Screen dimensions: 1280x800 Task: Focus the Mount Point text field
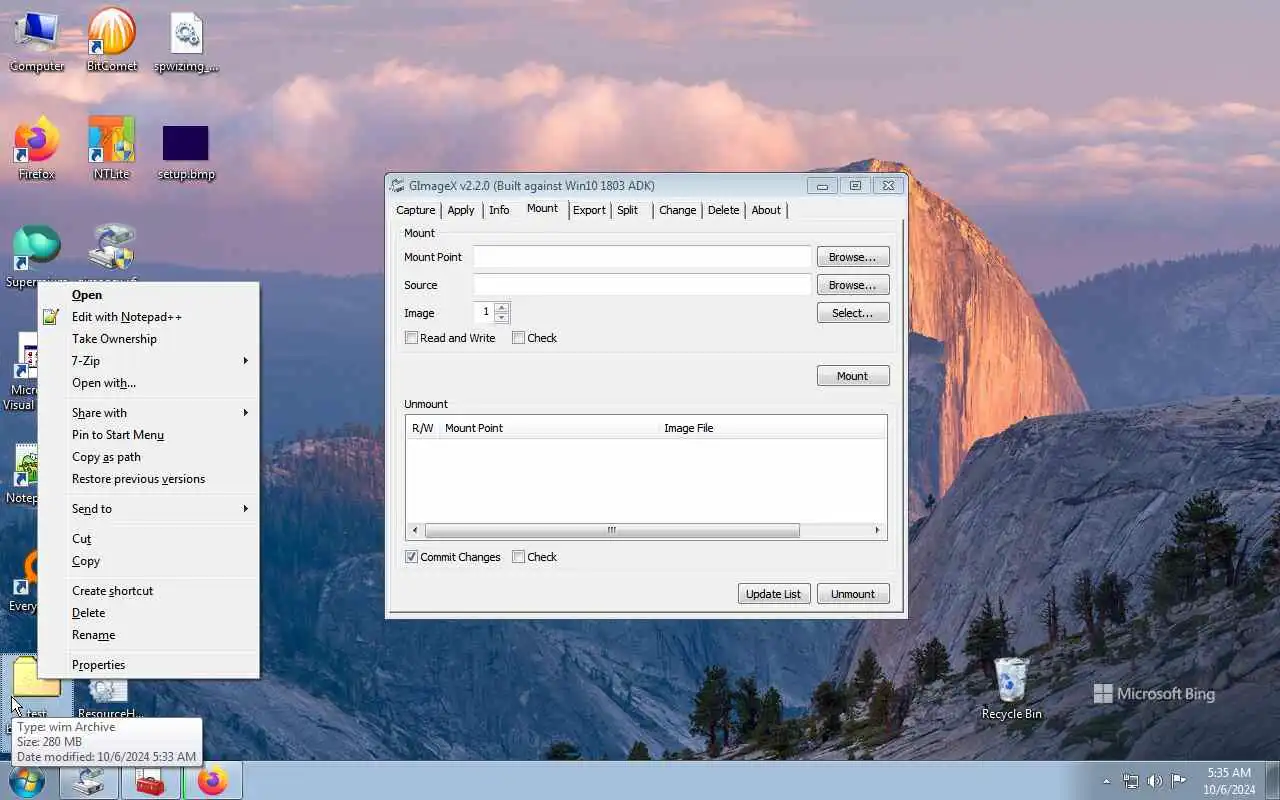(642, 257)
